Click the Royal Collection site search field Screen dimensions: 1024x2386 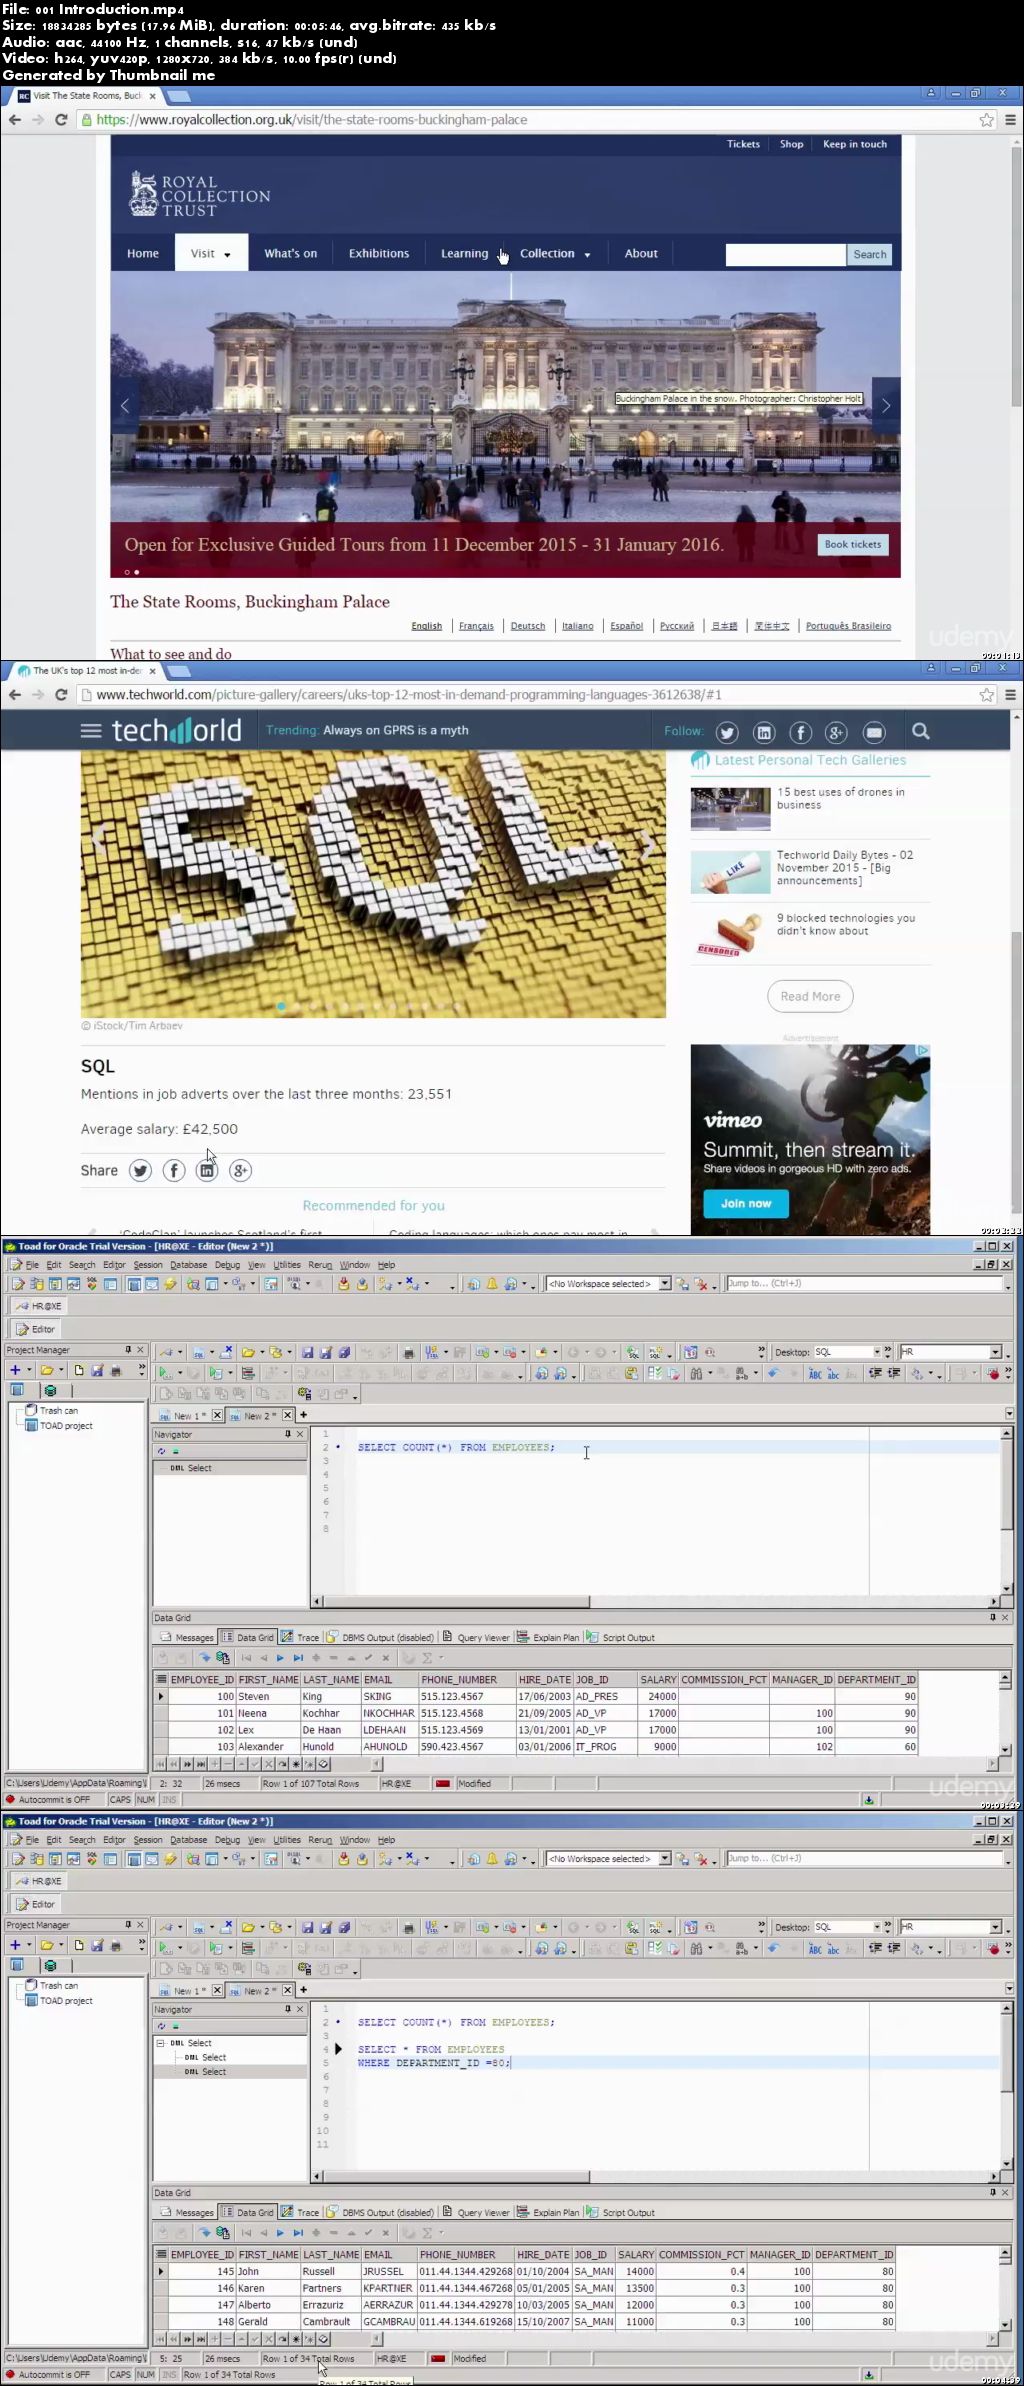click(x=785, y=255)
